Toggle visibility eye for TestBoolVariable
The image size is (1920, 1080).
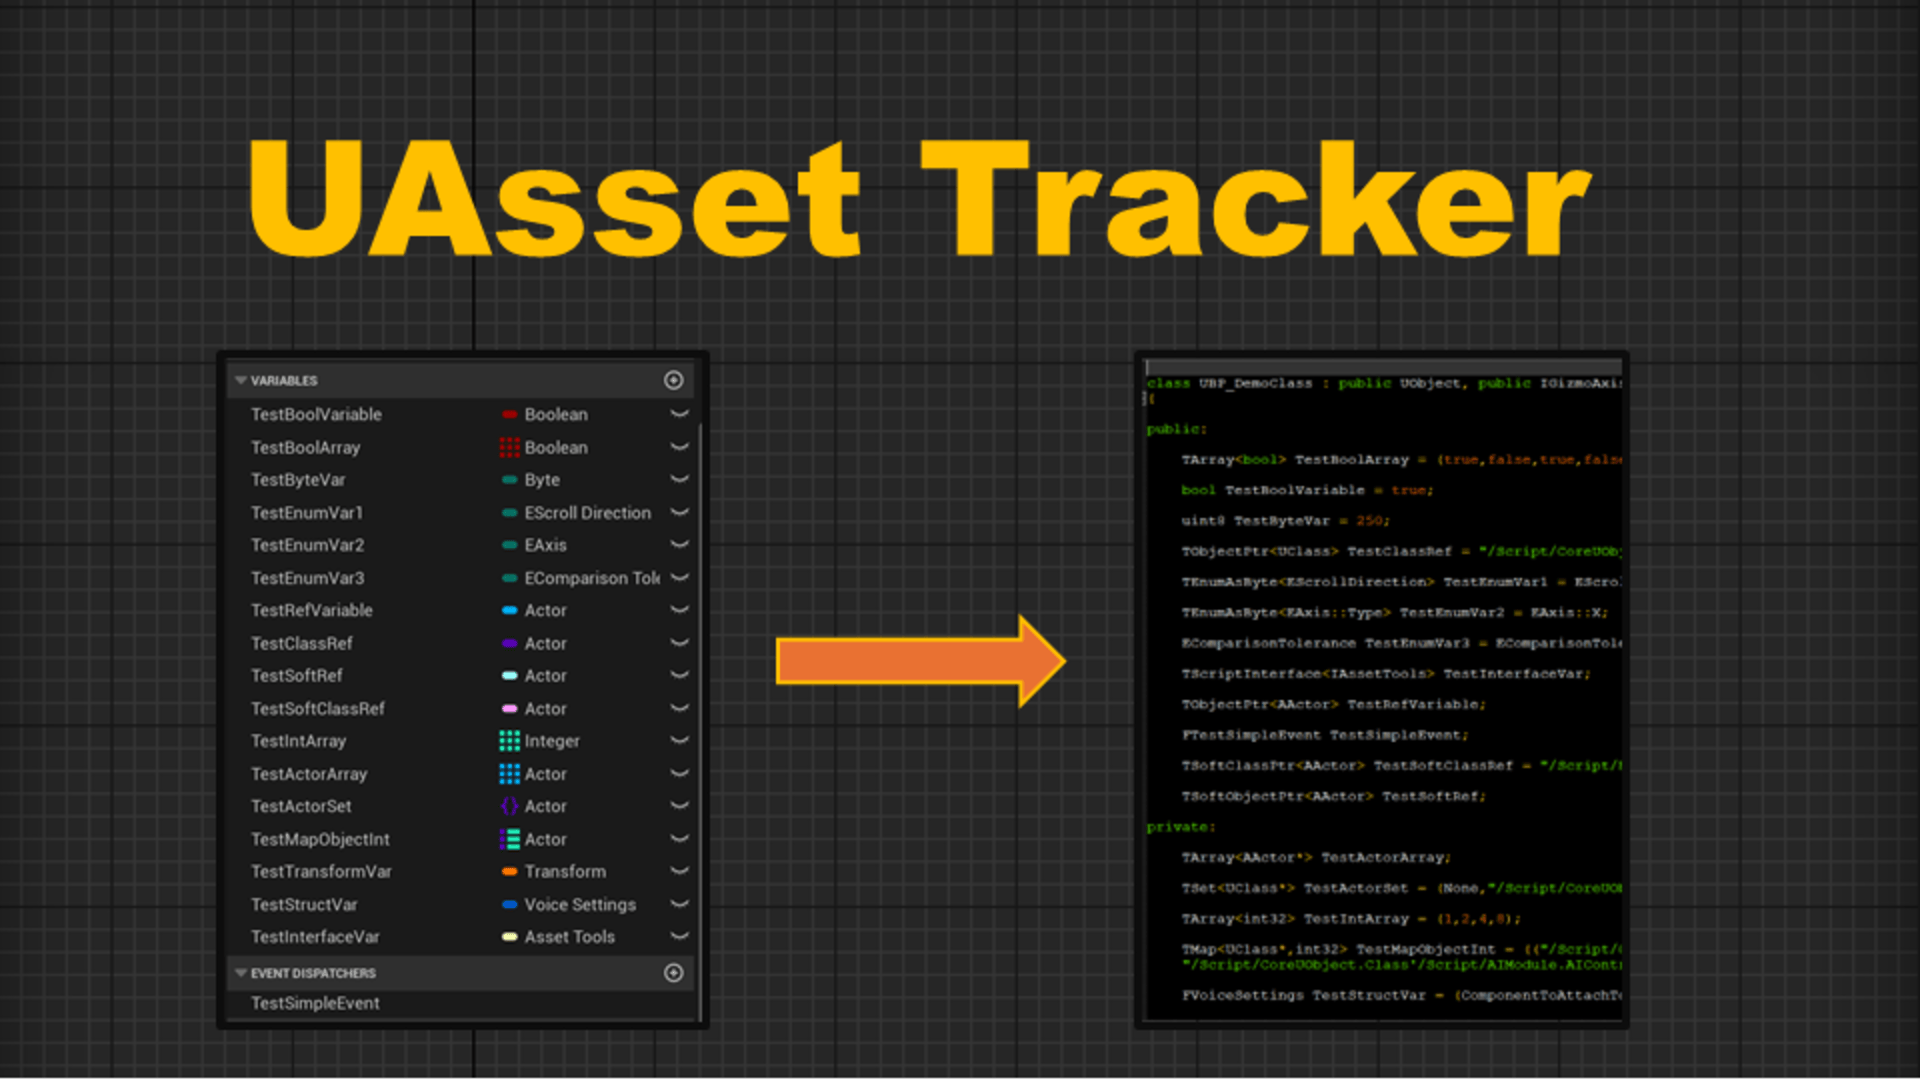coord(679,414)
